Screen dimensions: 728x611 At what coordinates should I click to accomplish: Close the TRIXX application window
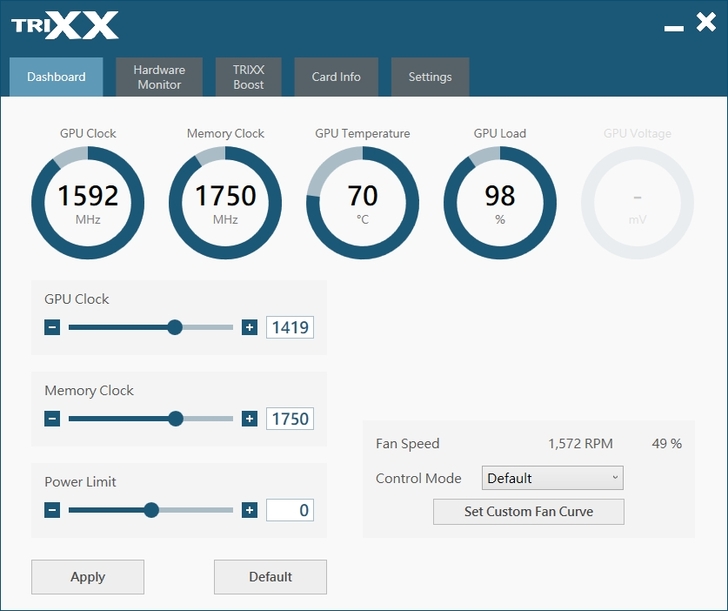(x=706, y=22)
